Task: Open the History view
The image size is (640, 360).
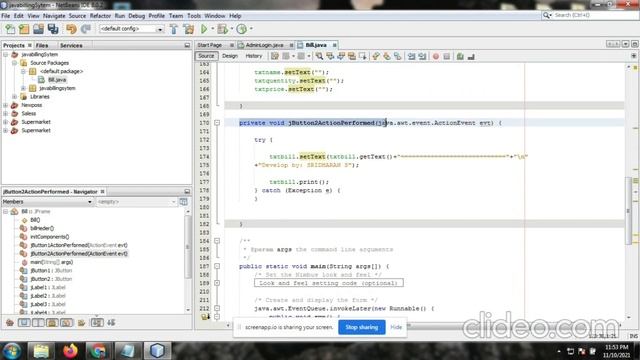Action: [x=253, y=56]
